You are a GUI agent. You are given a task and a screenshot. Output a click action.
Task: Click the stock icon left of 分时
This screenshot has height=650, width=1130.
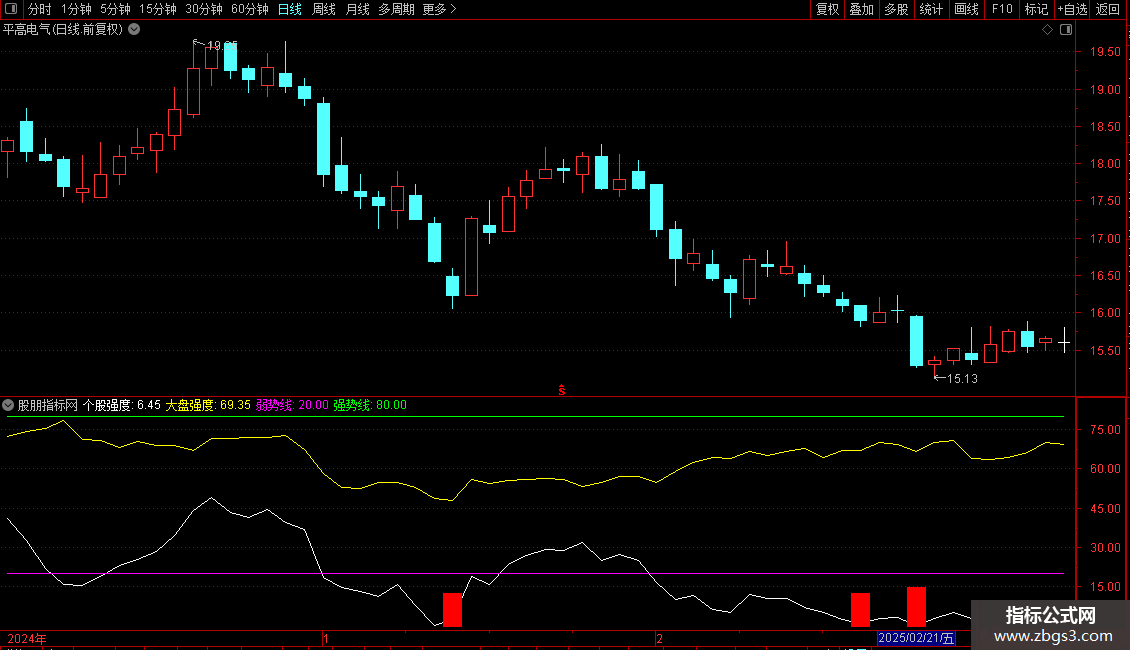(x=11, y=9)
